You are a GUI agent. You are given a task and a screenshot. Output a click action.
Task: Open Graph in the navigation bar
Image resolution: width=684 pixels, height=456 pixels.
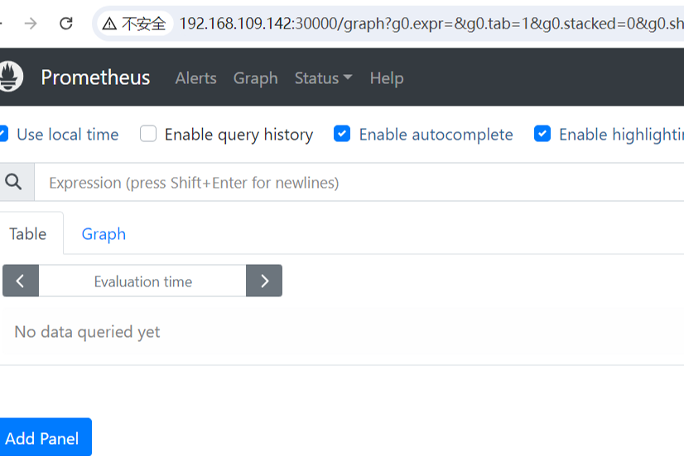tap(255, 78)
